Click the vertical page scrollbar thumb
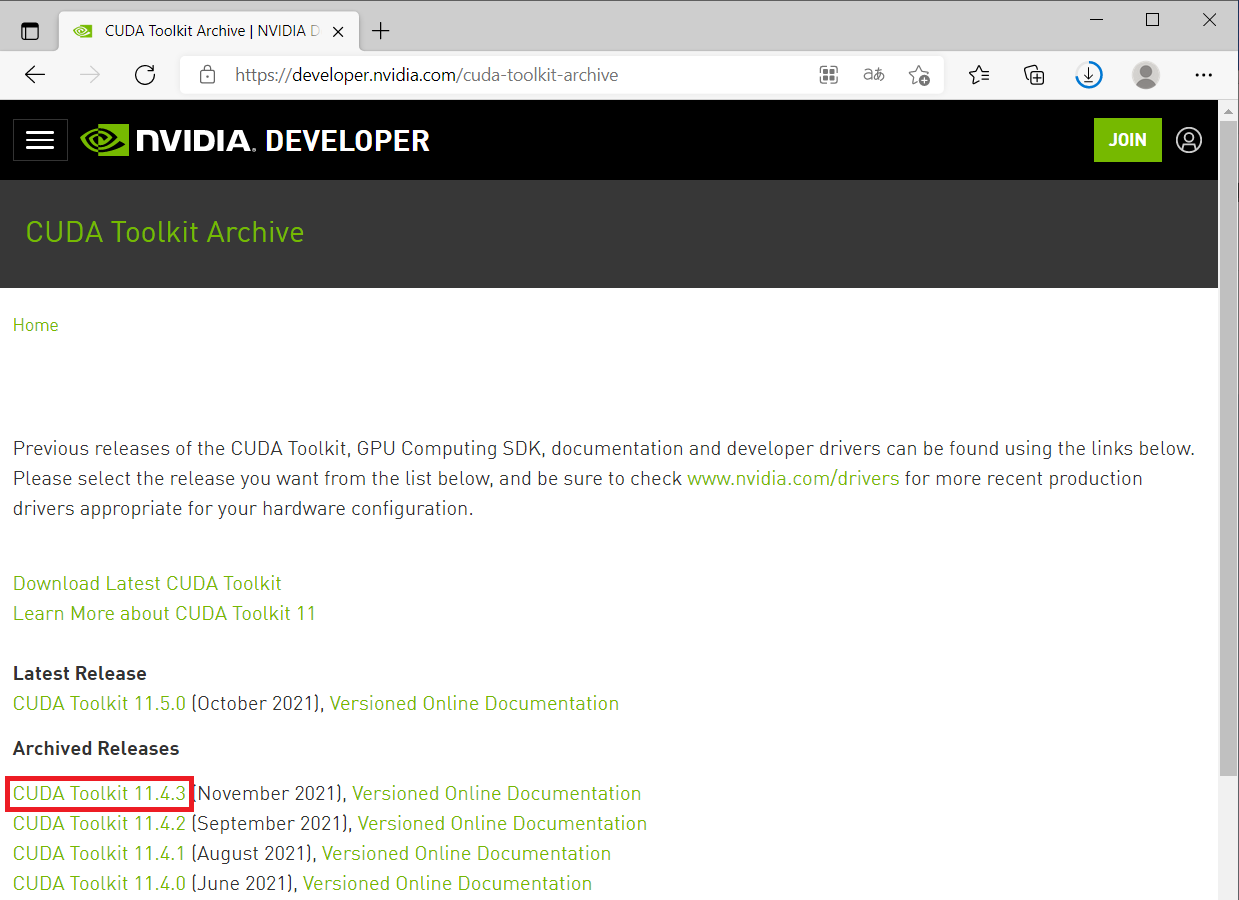 point(1229,447)
